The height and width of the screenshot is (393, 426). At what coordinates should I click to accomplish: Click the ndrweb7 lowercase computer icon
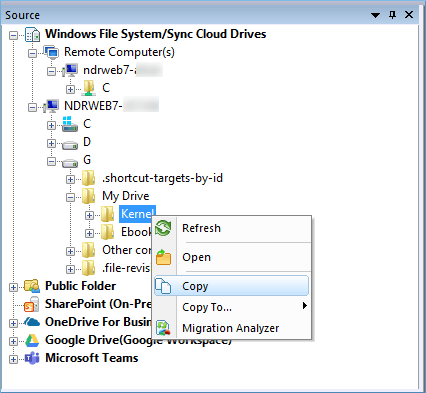pyautogui.click(x=70, y=70)
